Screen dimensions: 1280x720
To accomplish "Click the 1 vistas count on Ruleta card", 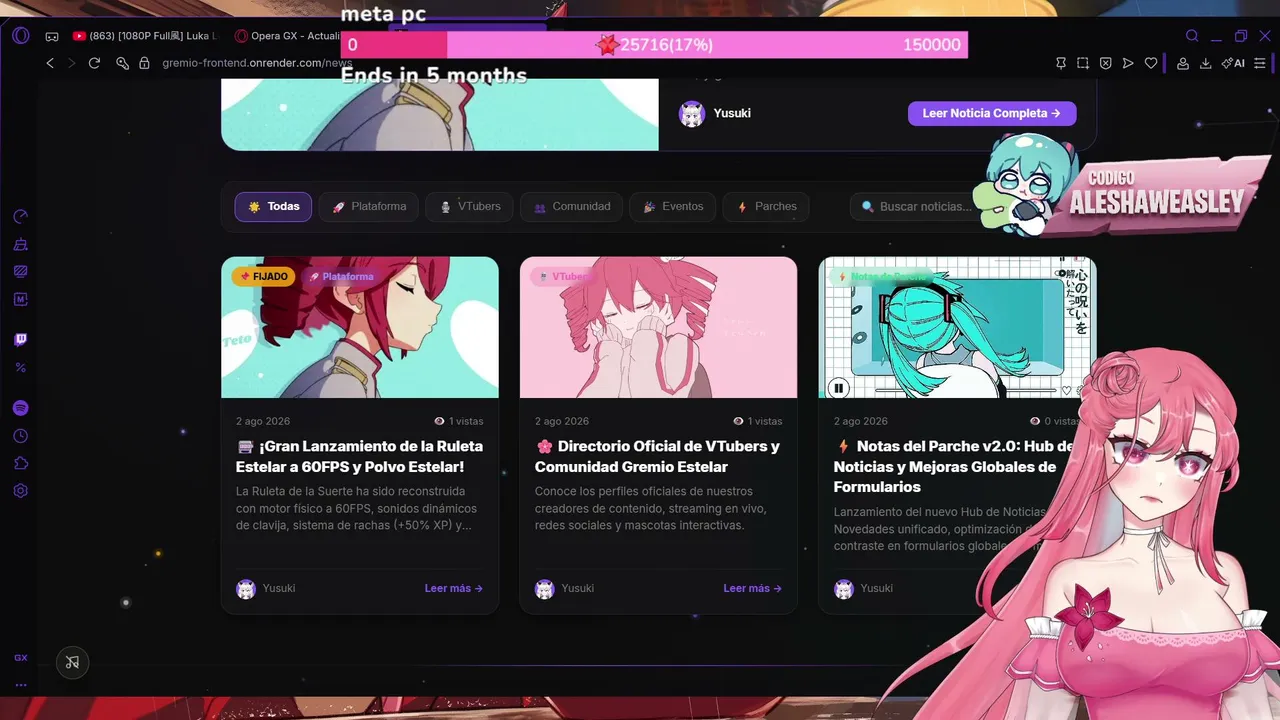I will [x=459, y=421].
